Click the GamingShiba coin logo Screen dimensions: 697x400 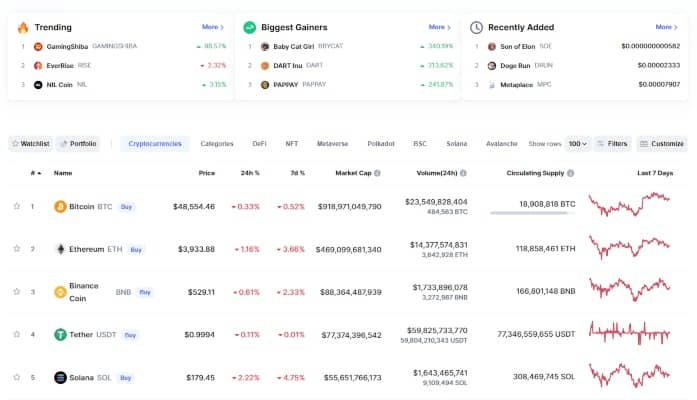(38, 46)
